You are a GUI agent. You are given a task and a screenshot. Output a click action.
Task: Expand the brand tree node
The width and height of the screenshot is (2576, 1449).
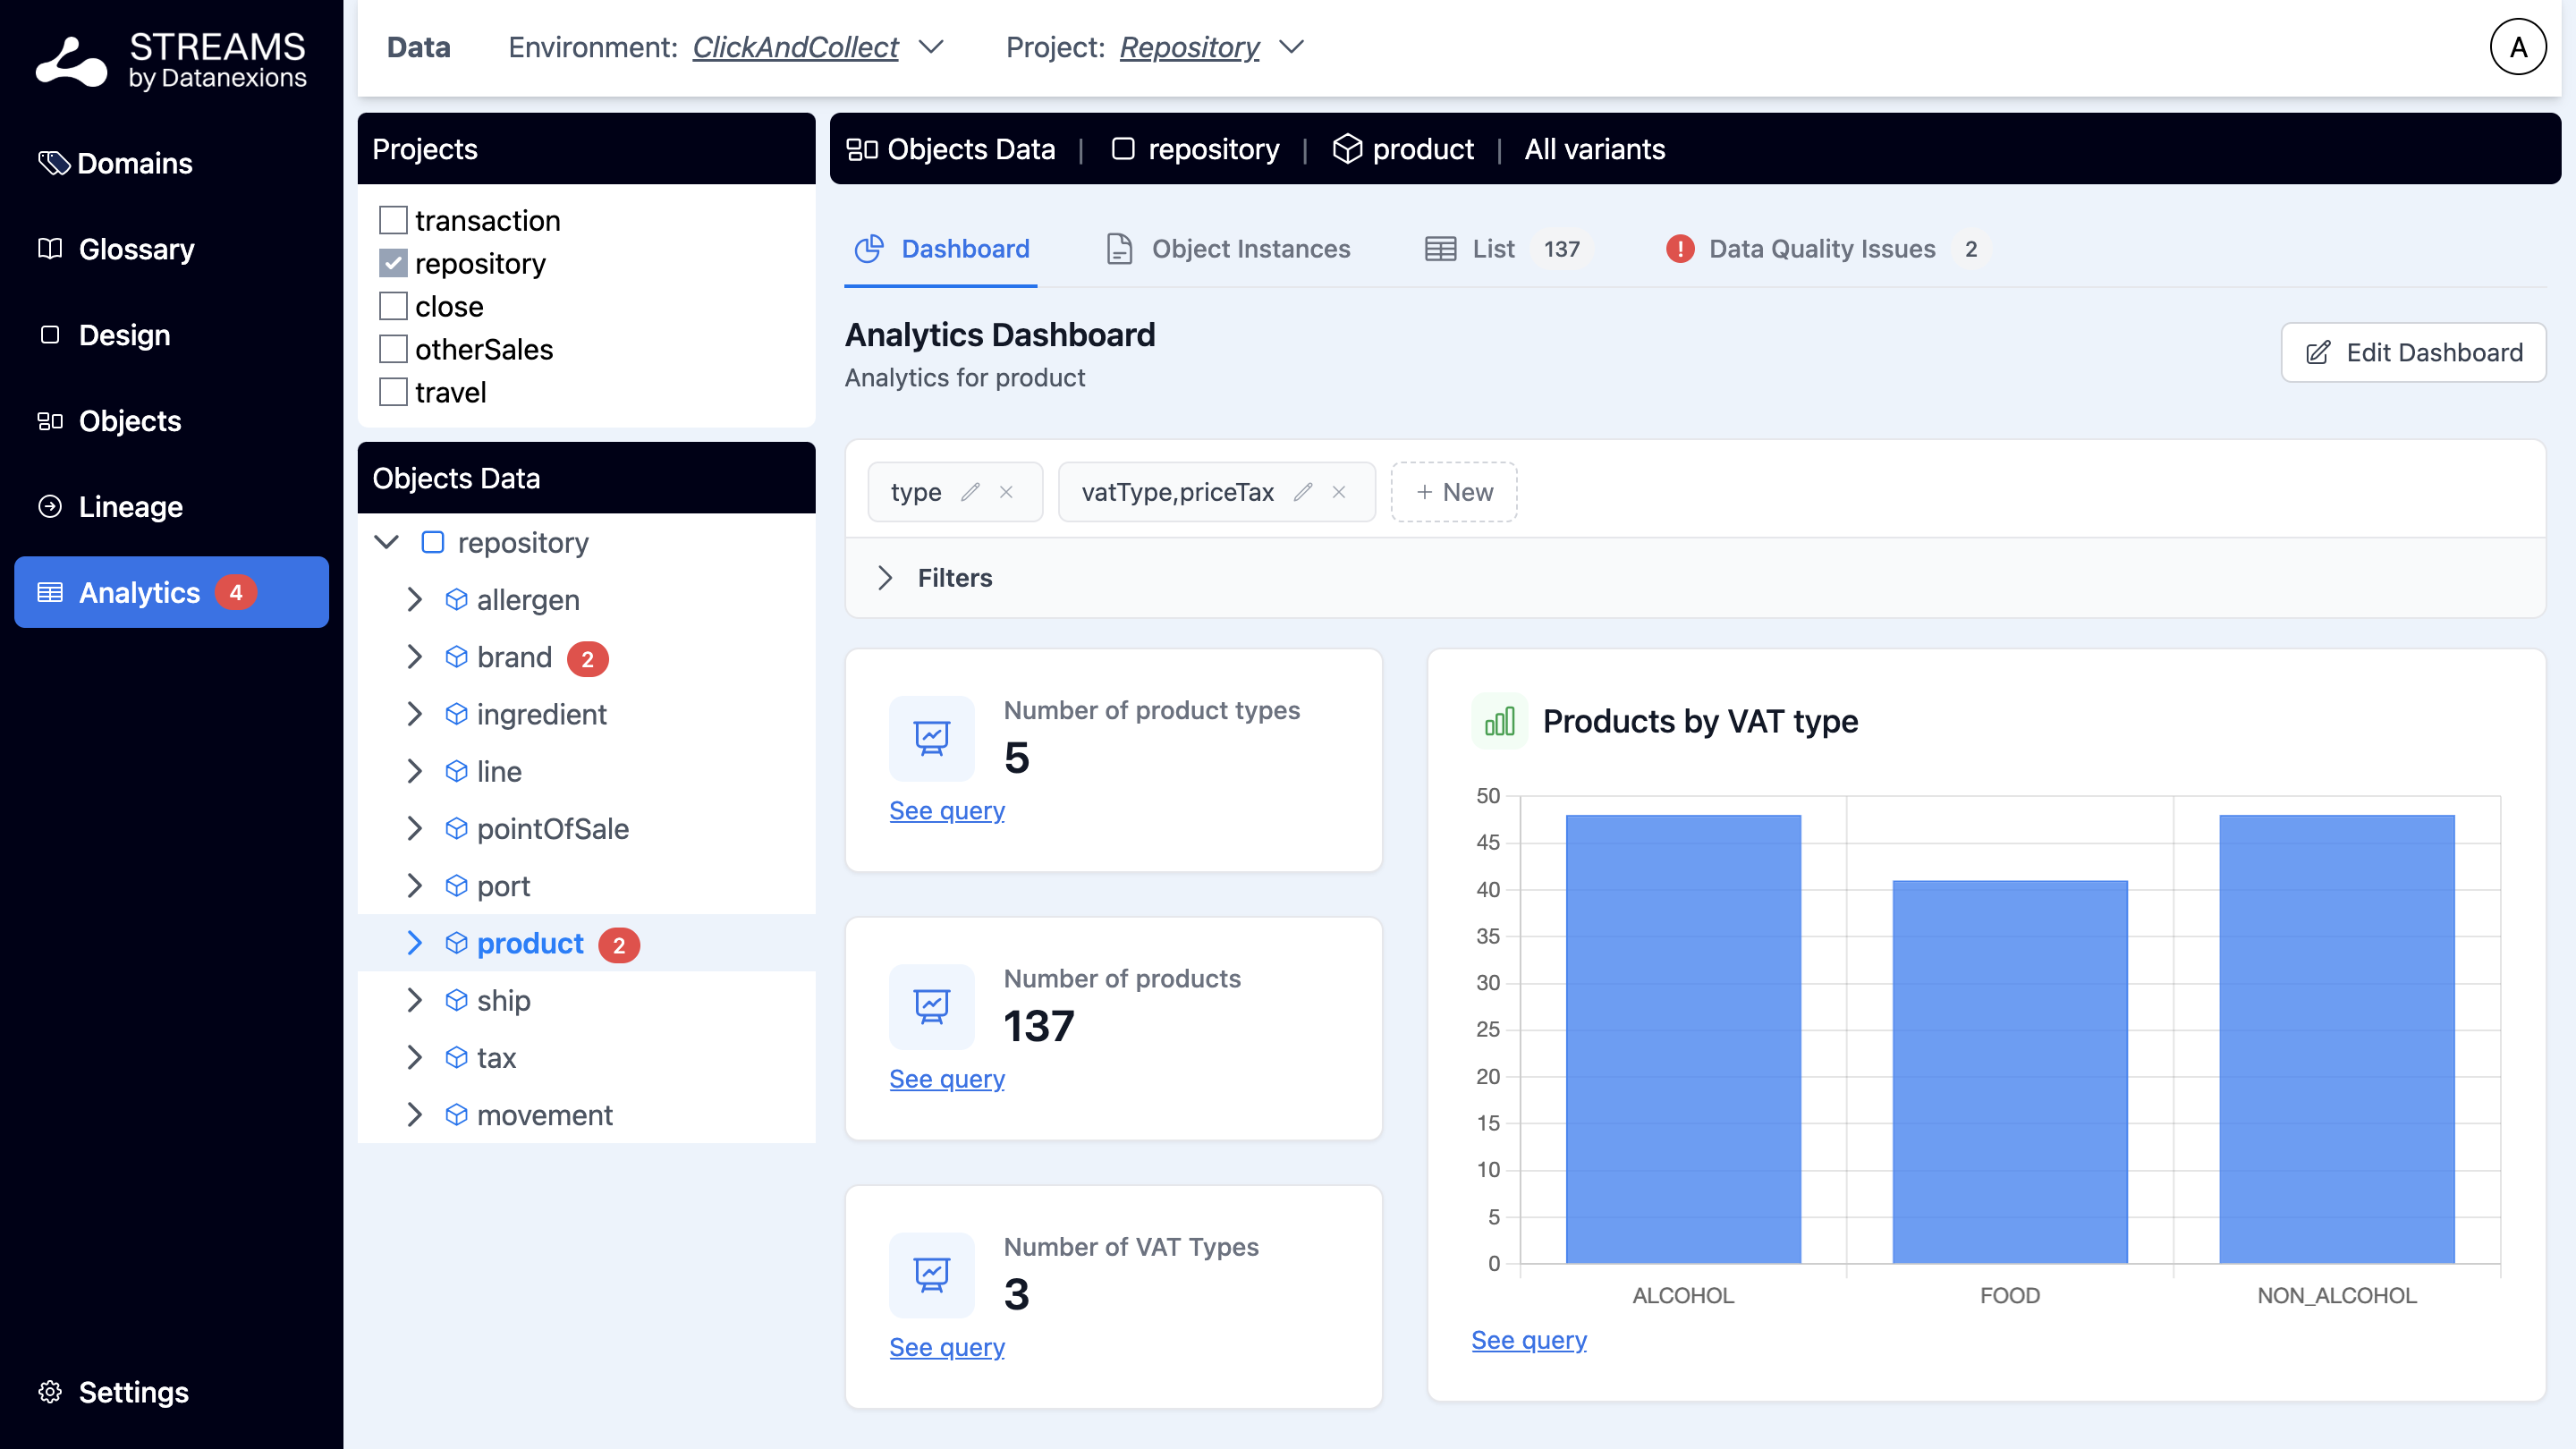[415, 657]
